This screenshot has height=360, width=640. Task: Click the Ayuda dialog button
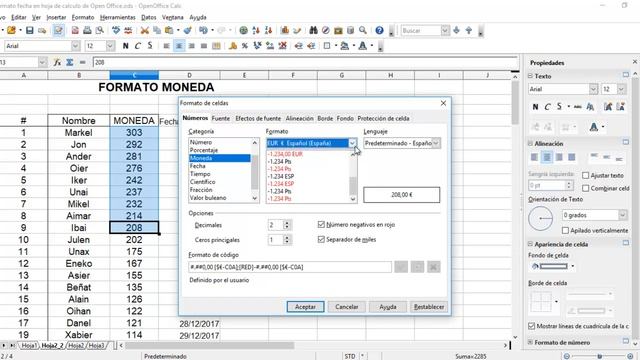pyautogui.click(x=388, y=307)
